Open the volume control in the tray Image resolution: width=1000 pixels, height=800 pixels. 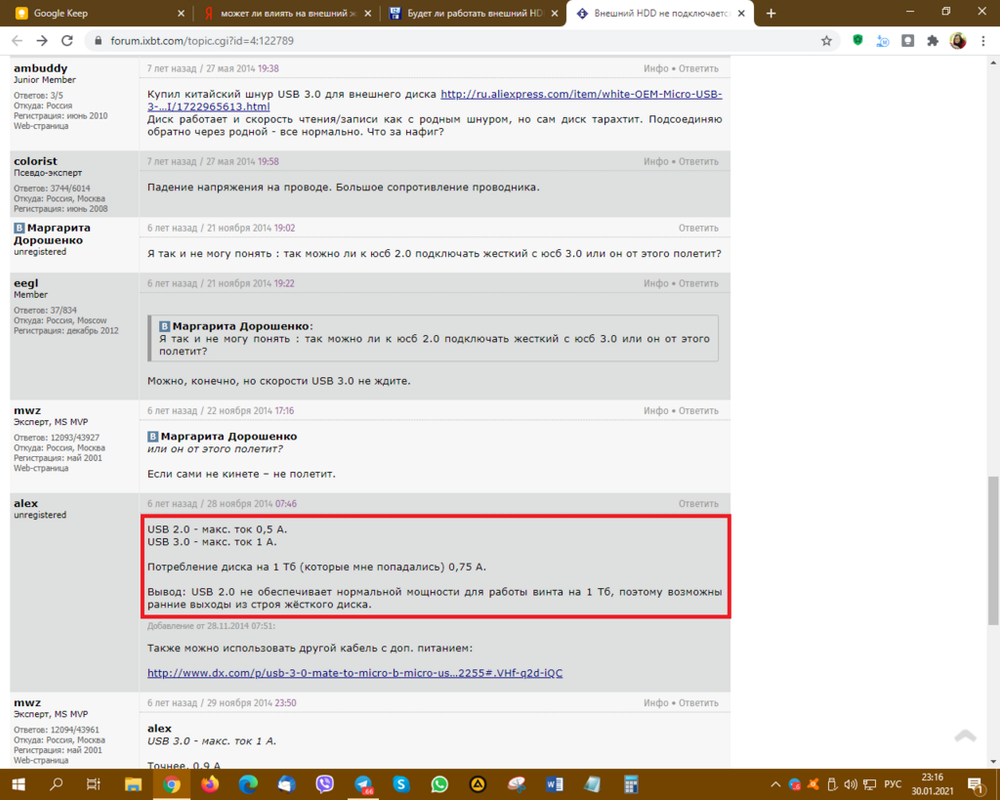(x=850, y=785)
